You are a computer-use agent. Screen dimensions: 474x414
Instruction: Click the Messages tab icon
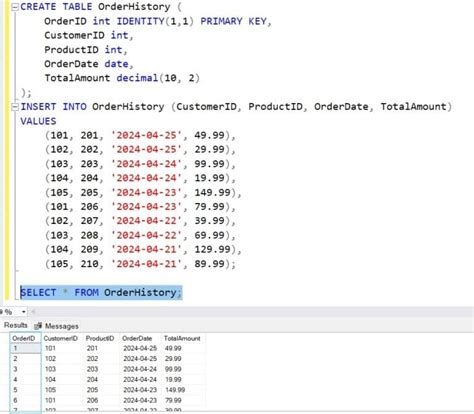pyautogui.click(x=38, y=326)
